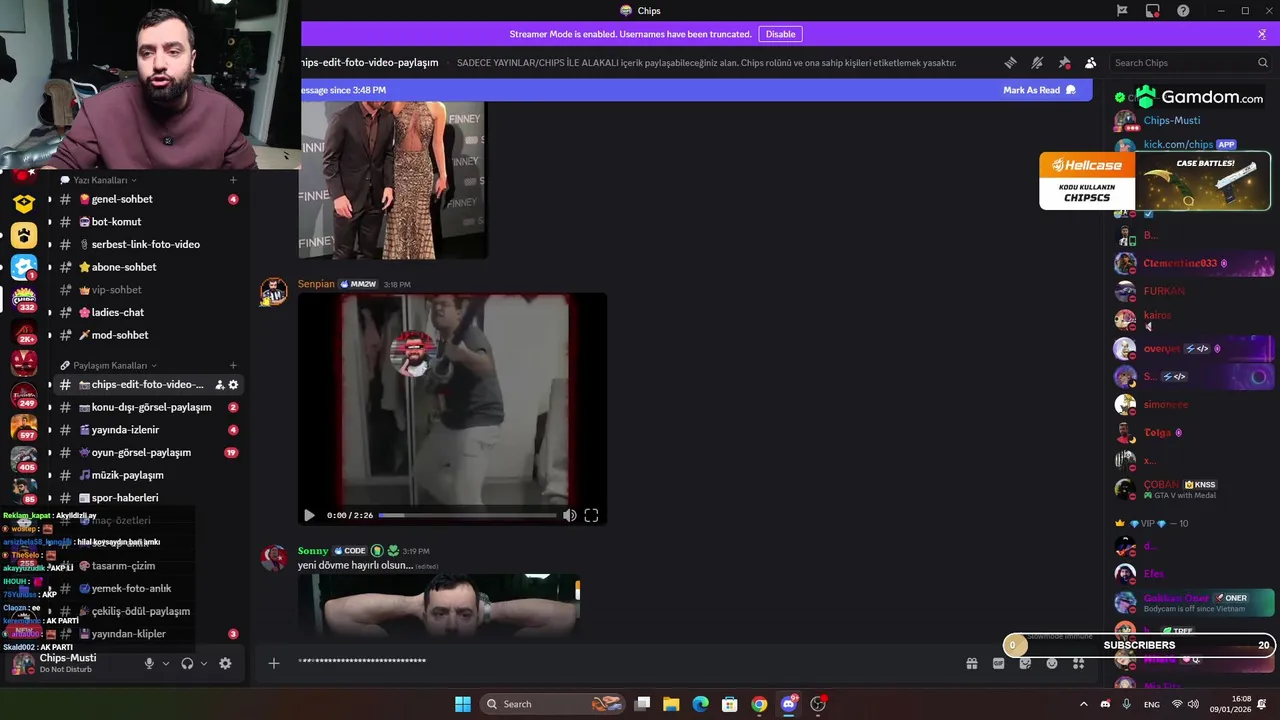Viewport: 1280px width, 720px height.
Task: Click username Sonny in chat
Action: 313,551
